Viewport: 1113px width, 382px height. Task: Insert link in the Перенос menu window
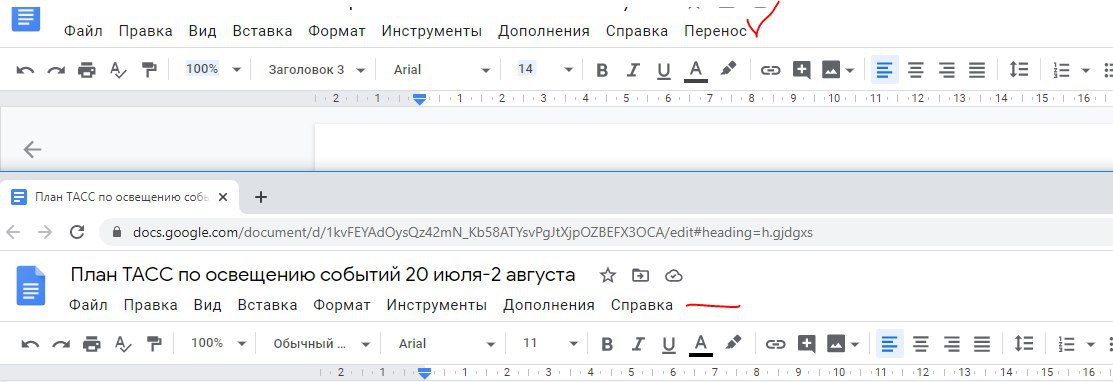(770, 70)
